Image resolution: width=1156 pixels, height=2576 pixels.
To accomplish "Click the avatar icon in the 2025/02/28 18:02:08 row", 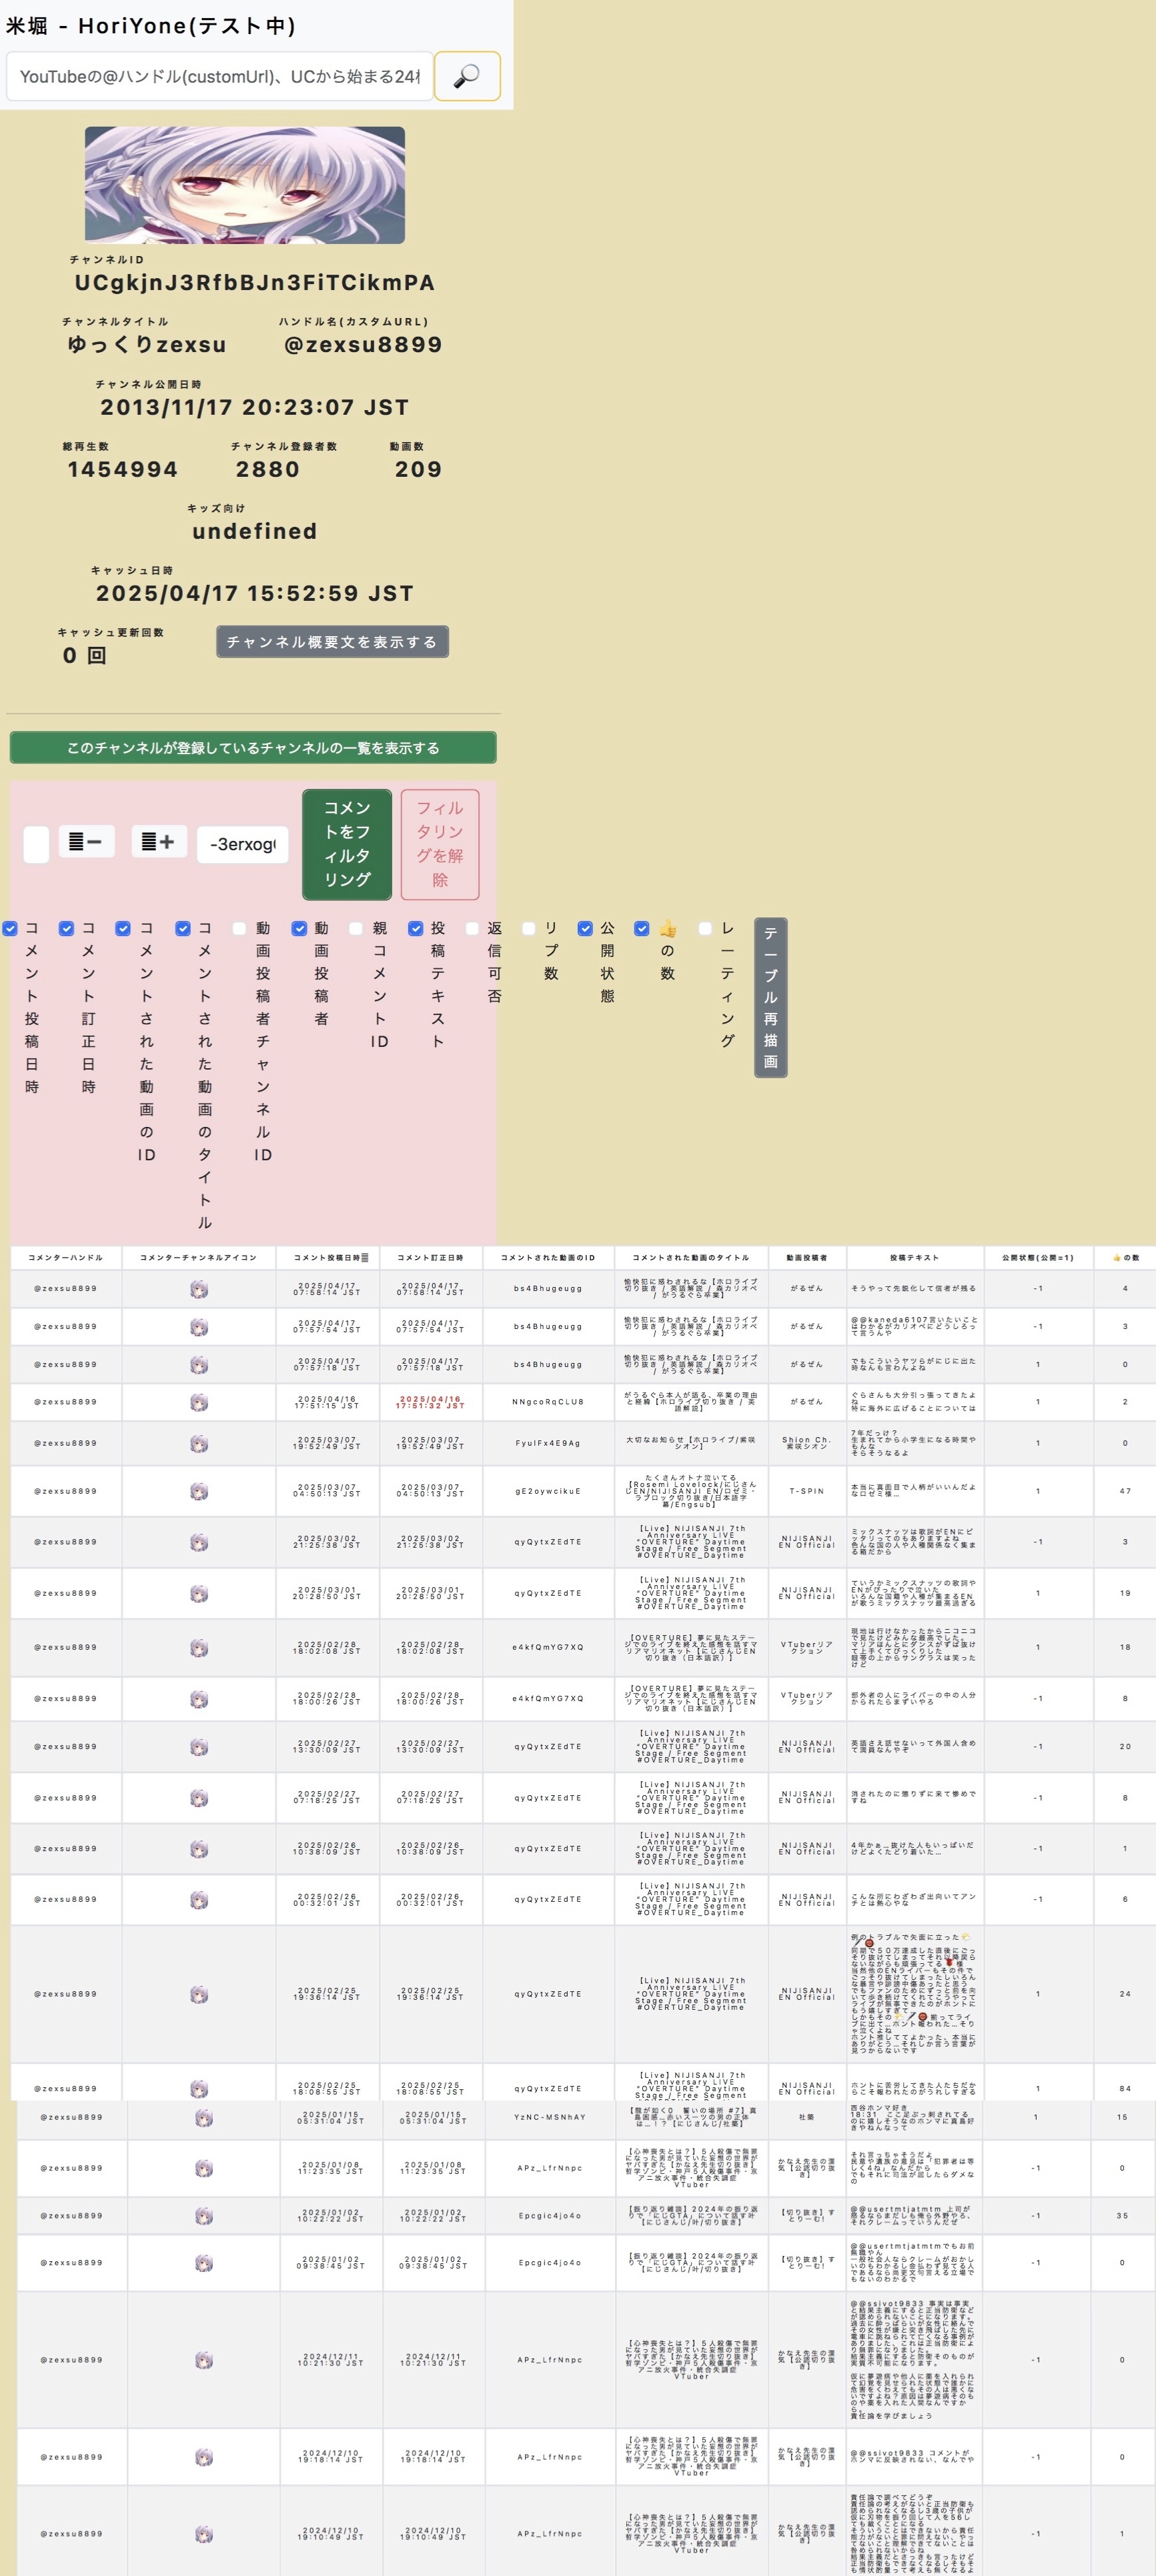I will (199, 1647).
